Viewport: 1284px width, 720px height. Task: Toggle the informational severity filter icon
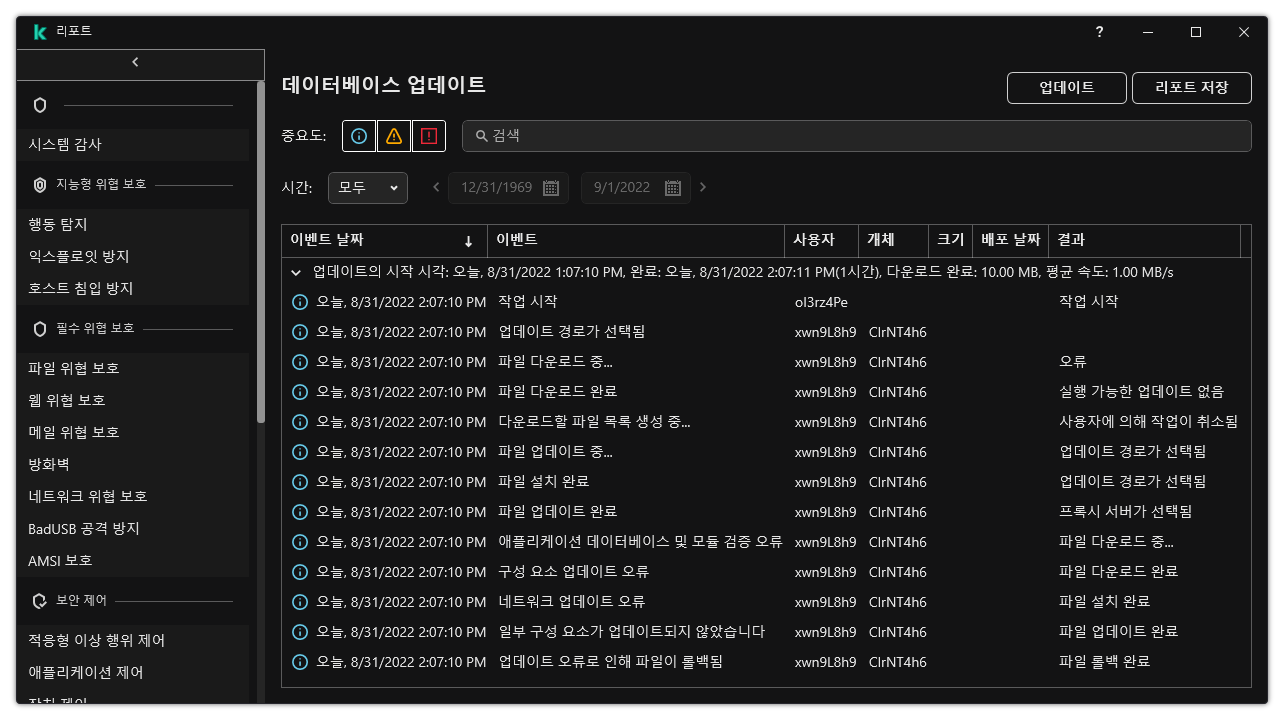(x=359, y=136)
